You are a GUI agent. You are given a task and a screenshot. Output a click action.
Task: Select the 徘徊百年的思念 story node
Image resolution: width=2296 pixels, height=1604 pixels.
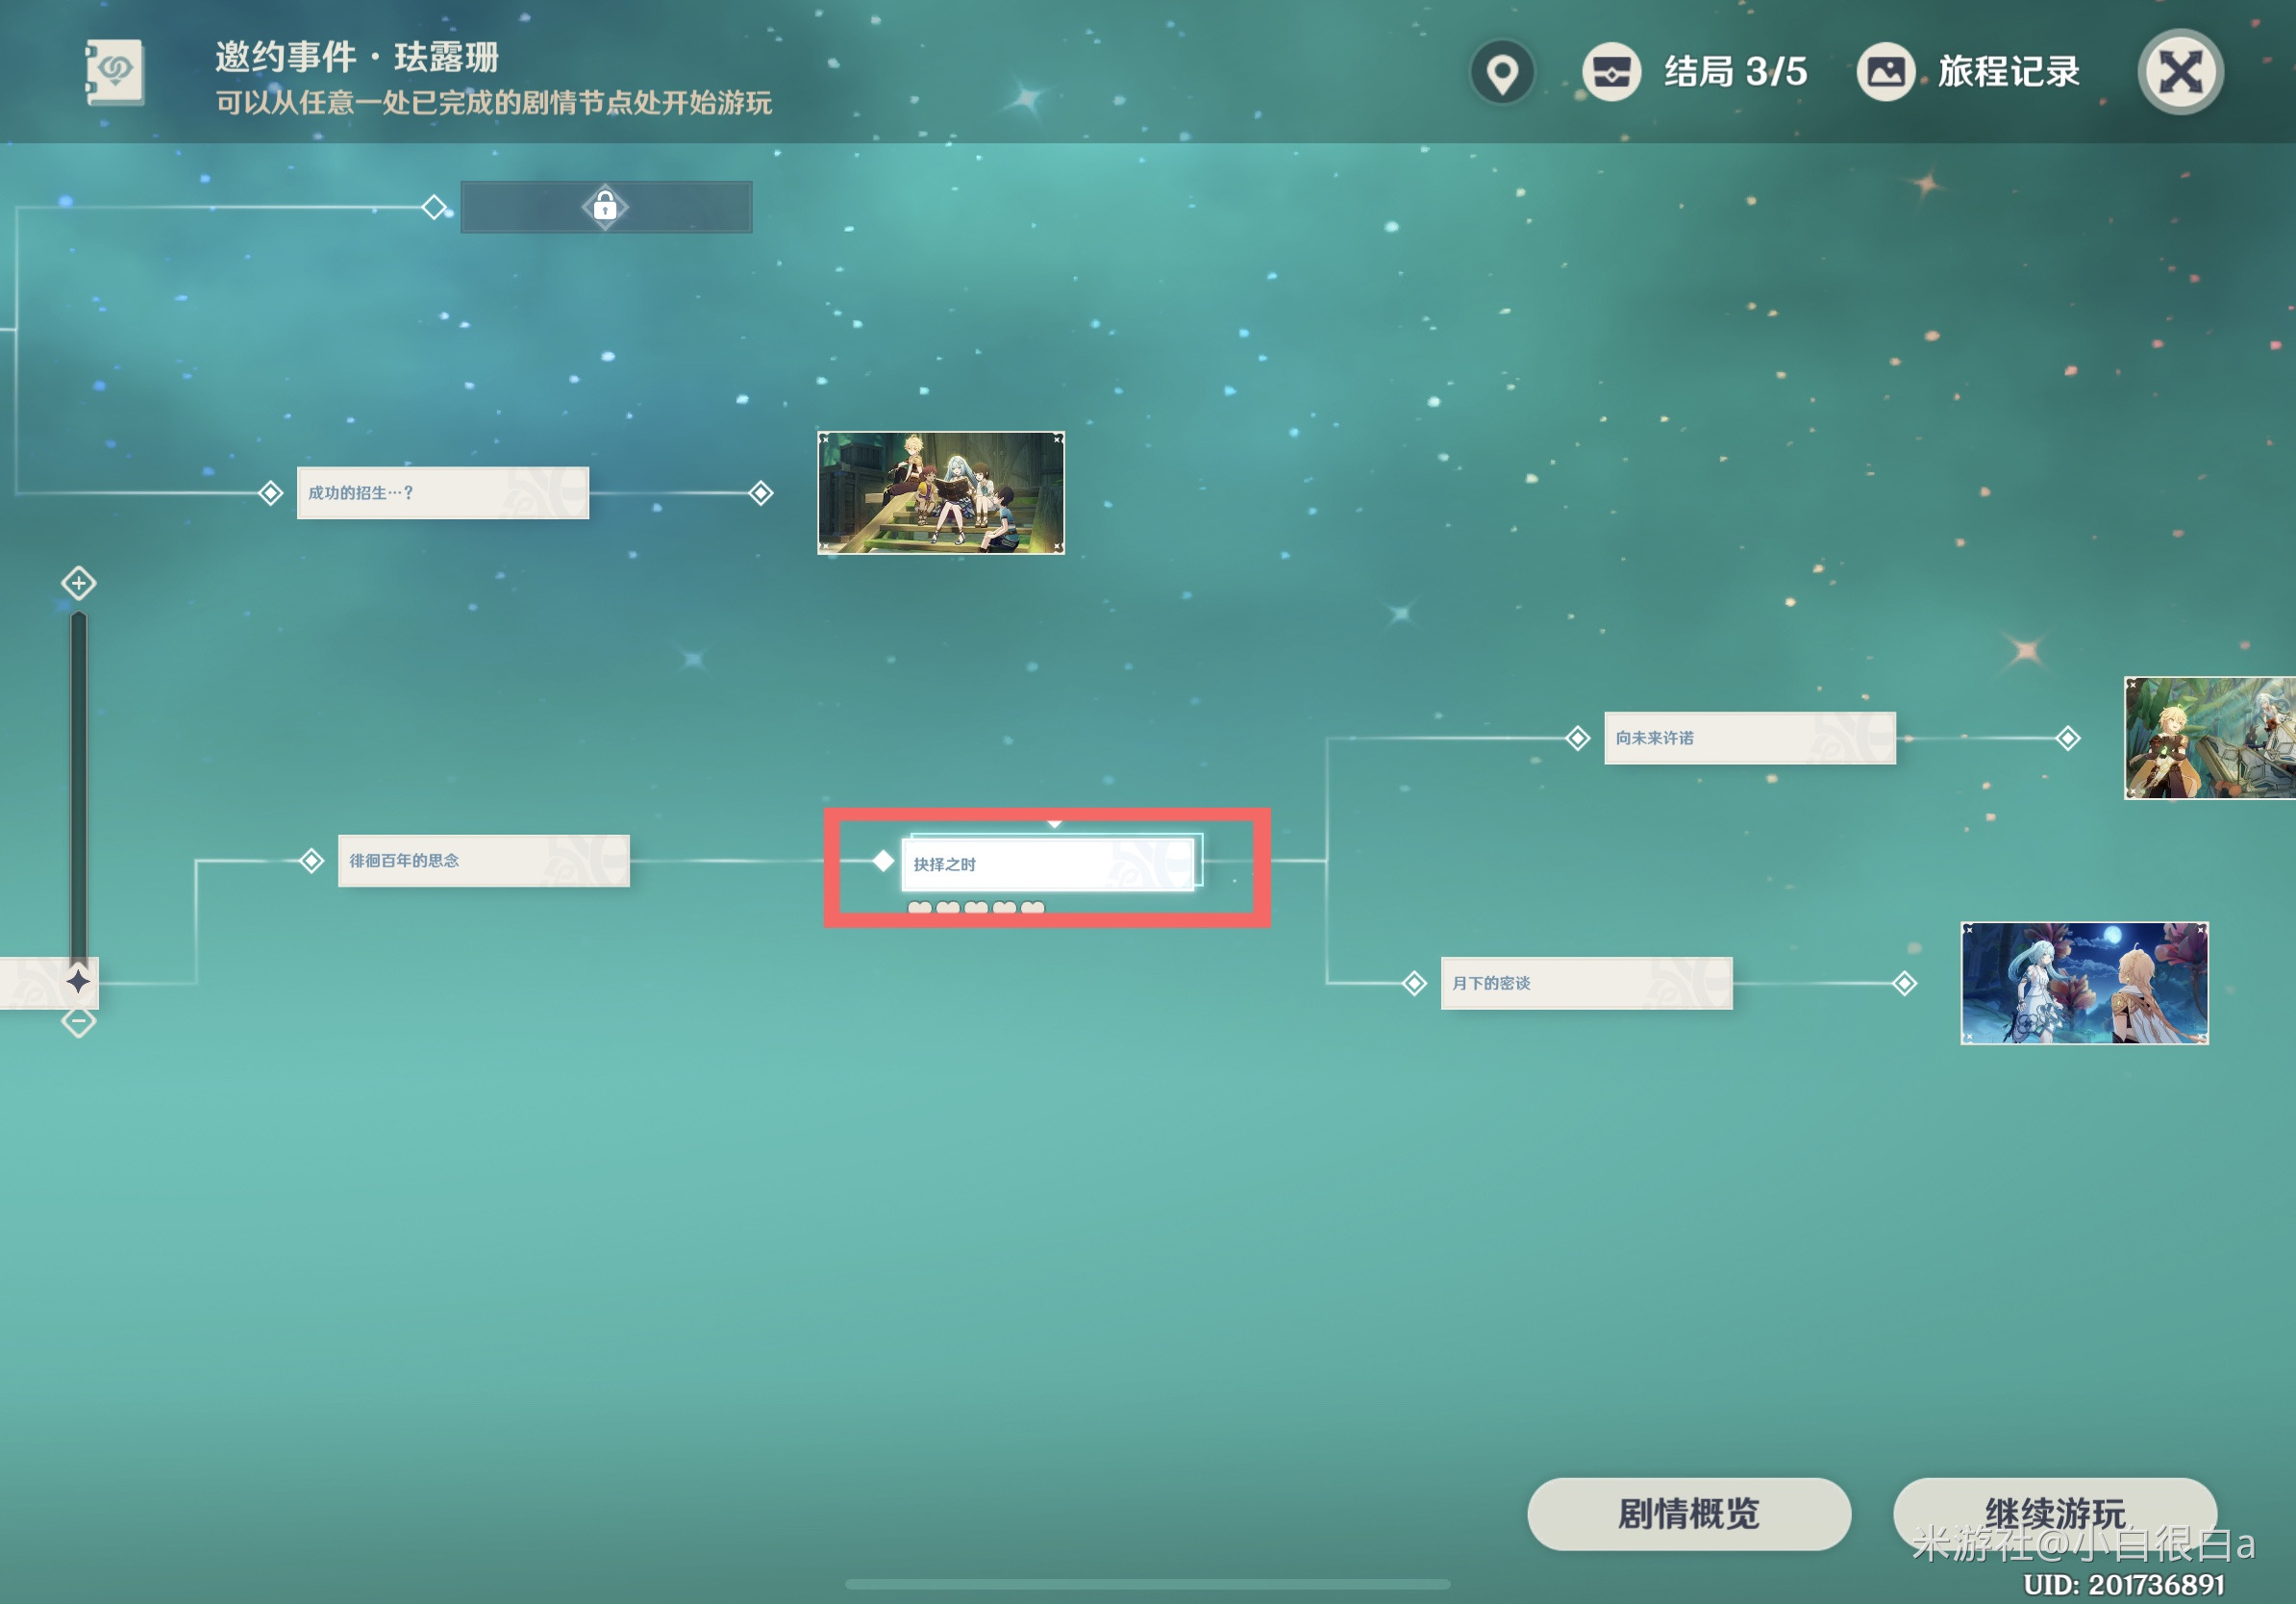(484, 860)
